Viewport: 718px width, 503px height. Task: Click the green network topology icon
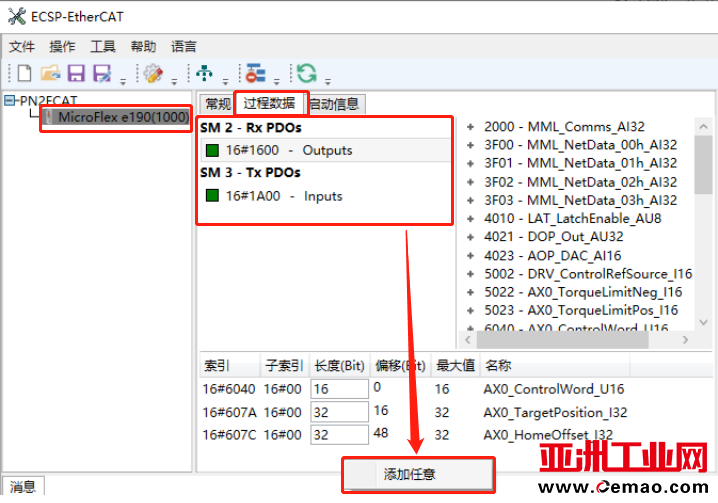click(x=204, y=73)
